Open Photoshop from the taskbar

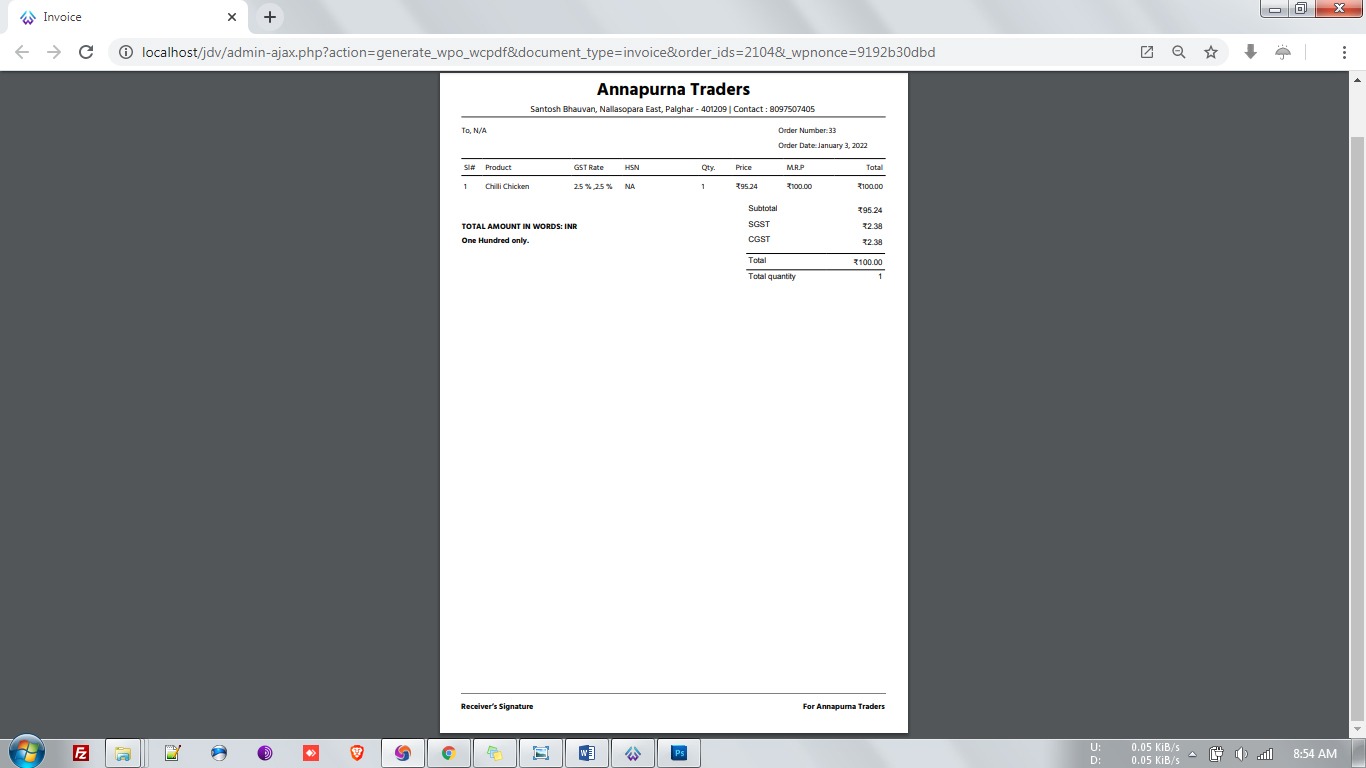[679, 753]
